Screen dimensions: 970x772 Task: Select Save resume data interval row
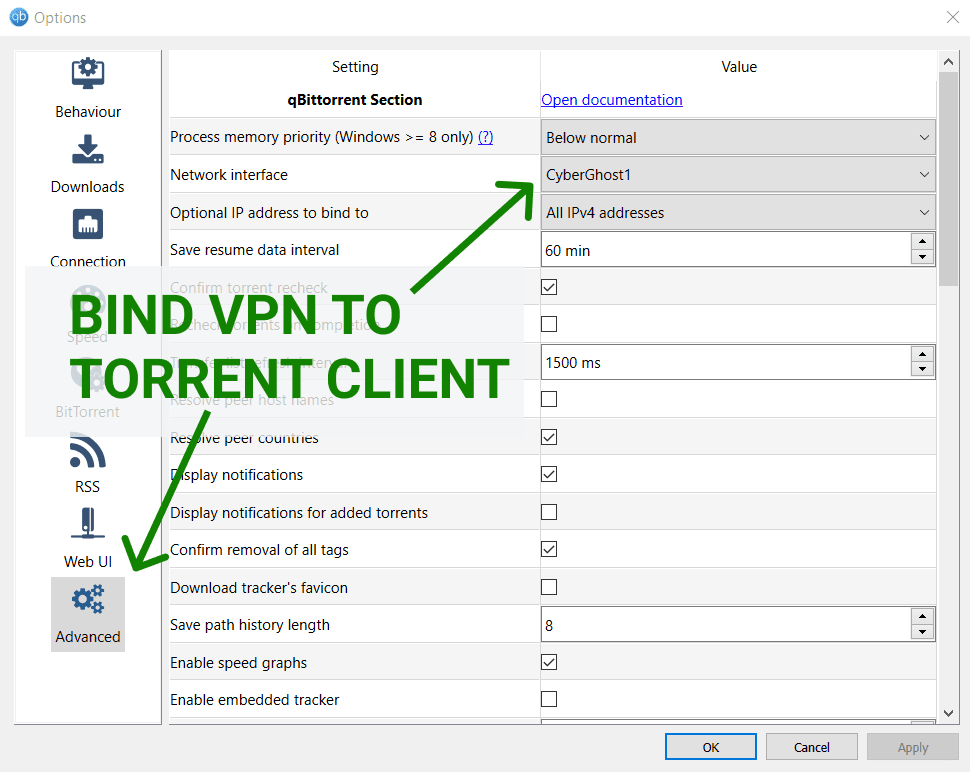click(x=354, y=250)
